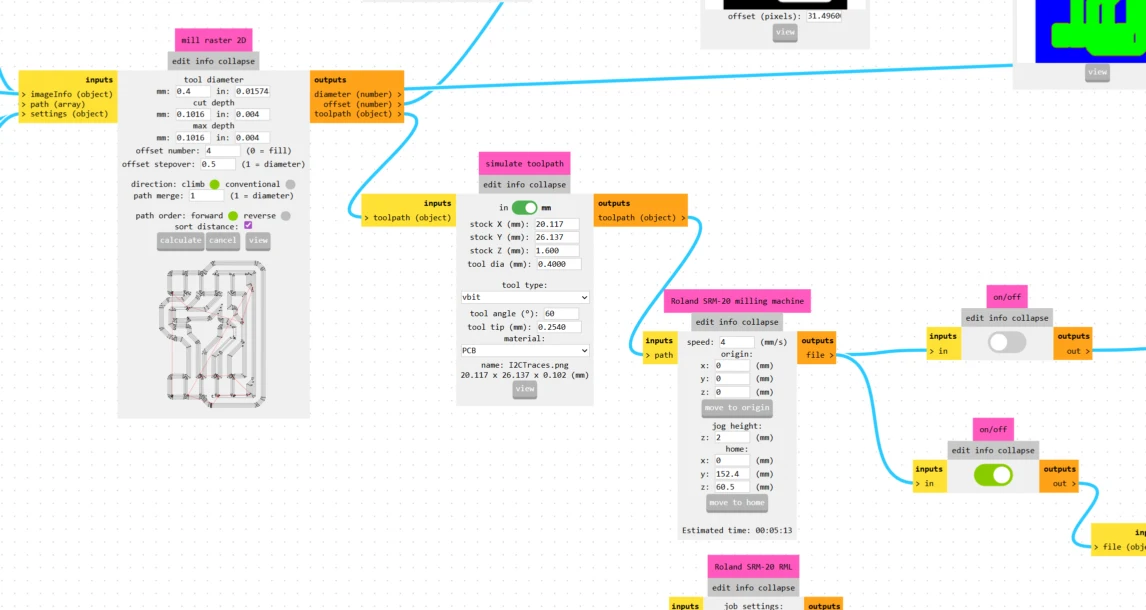Click the cut depth mm field
The height and width of the screenshot is (610, 1146).
tap(192, 114)
